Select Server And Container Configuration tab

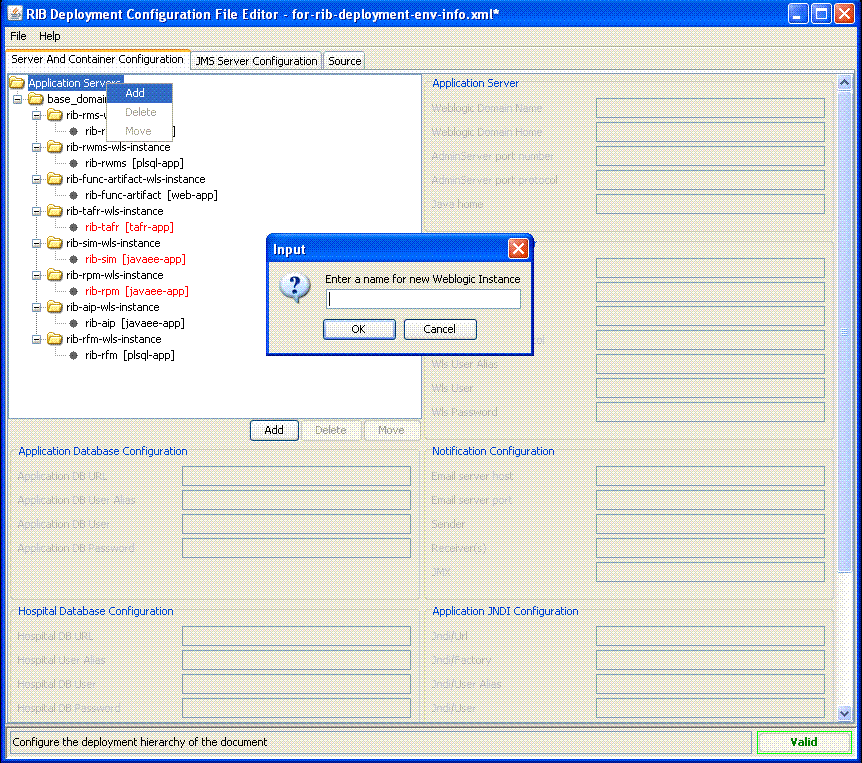pyautogui.click(x=97, y=59)
